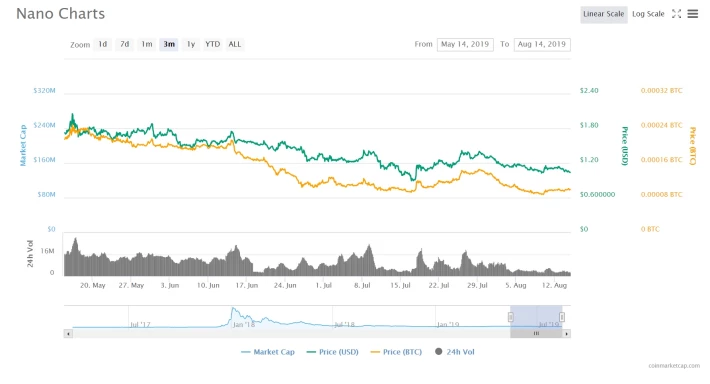Set zoom to 1m
This screenshot has height=384, width=710.
click(x=147, y=44)
